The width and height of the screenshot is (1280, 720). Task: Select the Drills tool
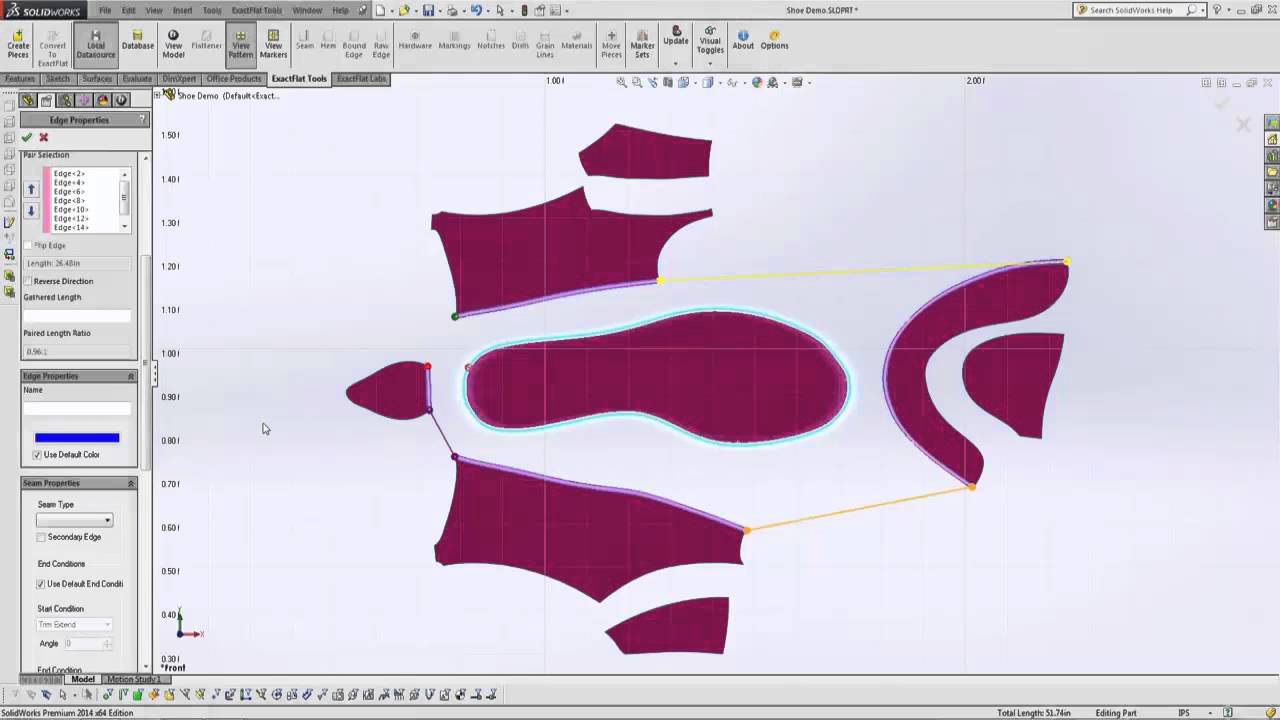[x=520, y=40]
